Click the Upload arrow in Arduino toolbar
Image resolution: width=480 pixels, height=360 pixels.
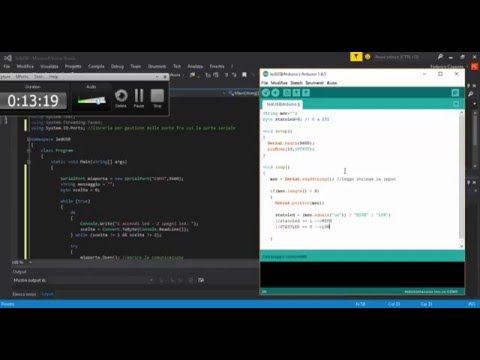pyautogui.click(x=275, y=93)
